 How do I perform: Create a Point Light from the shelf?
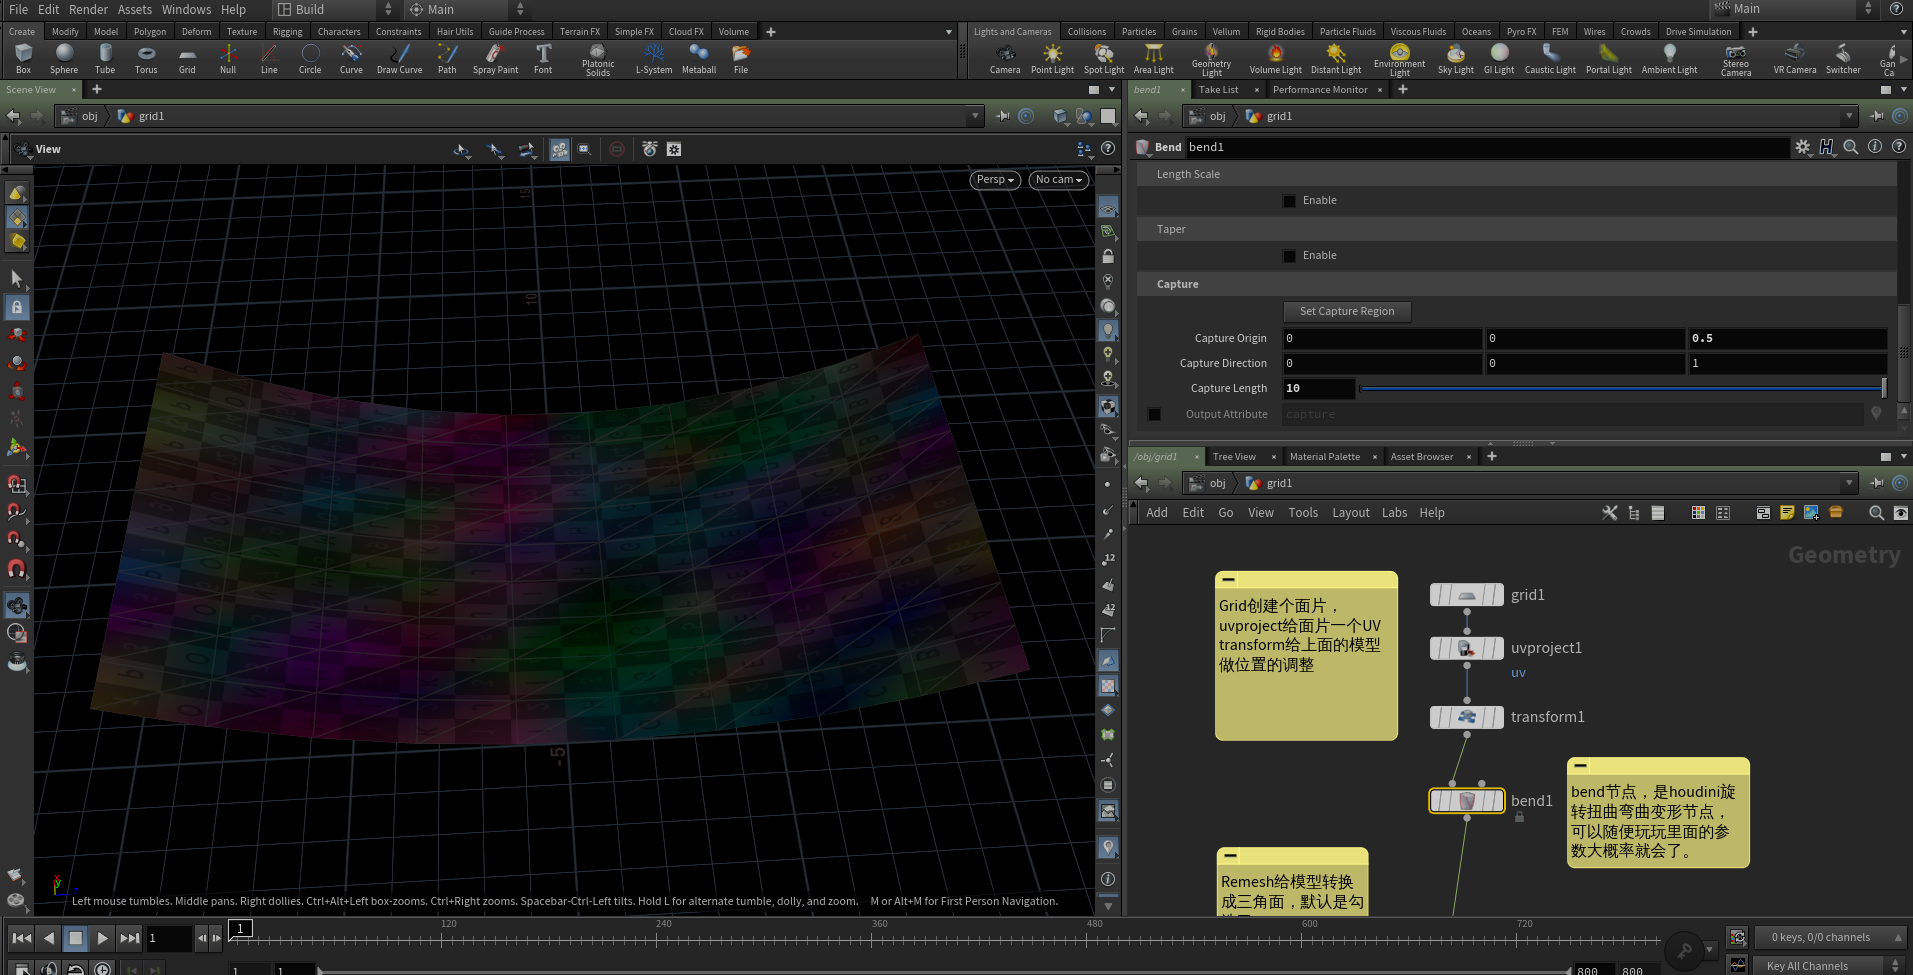pos(1052,56)
